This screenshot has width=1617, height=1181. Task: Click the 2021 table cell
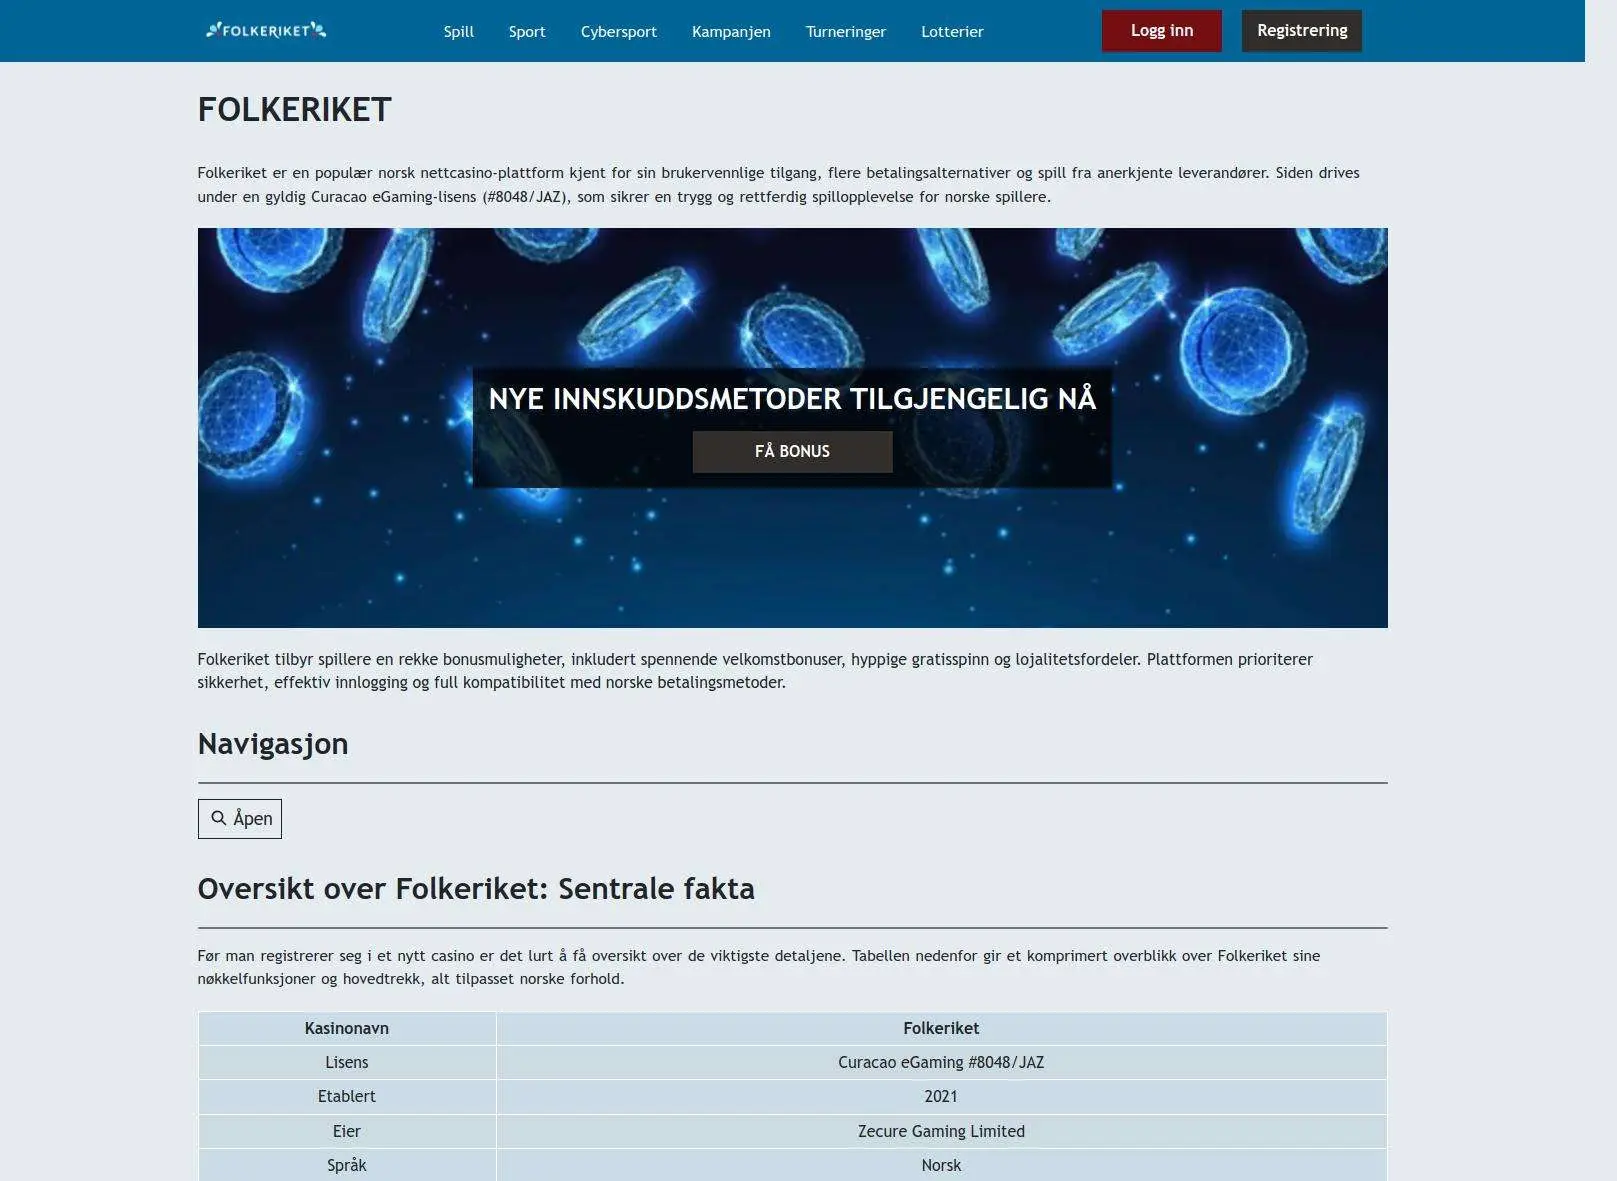[x=941, y=1097]
